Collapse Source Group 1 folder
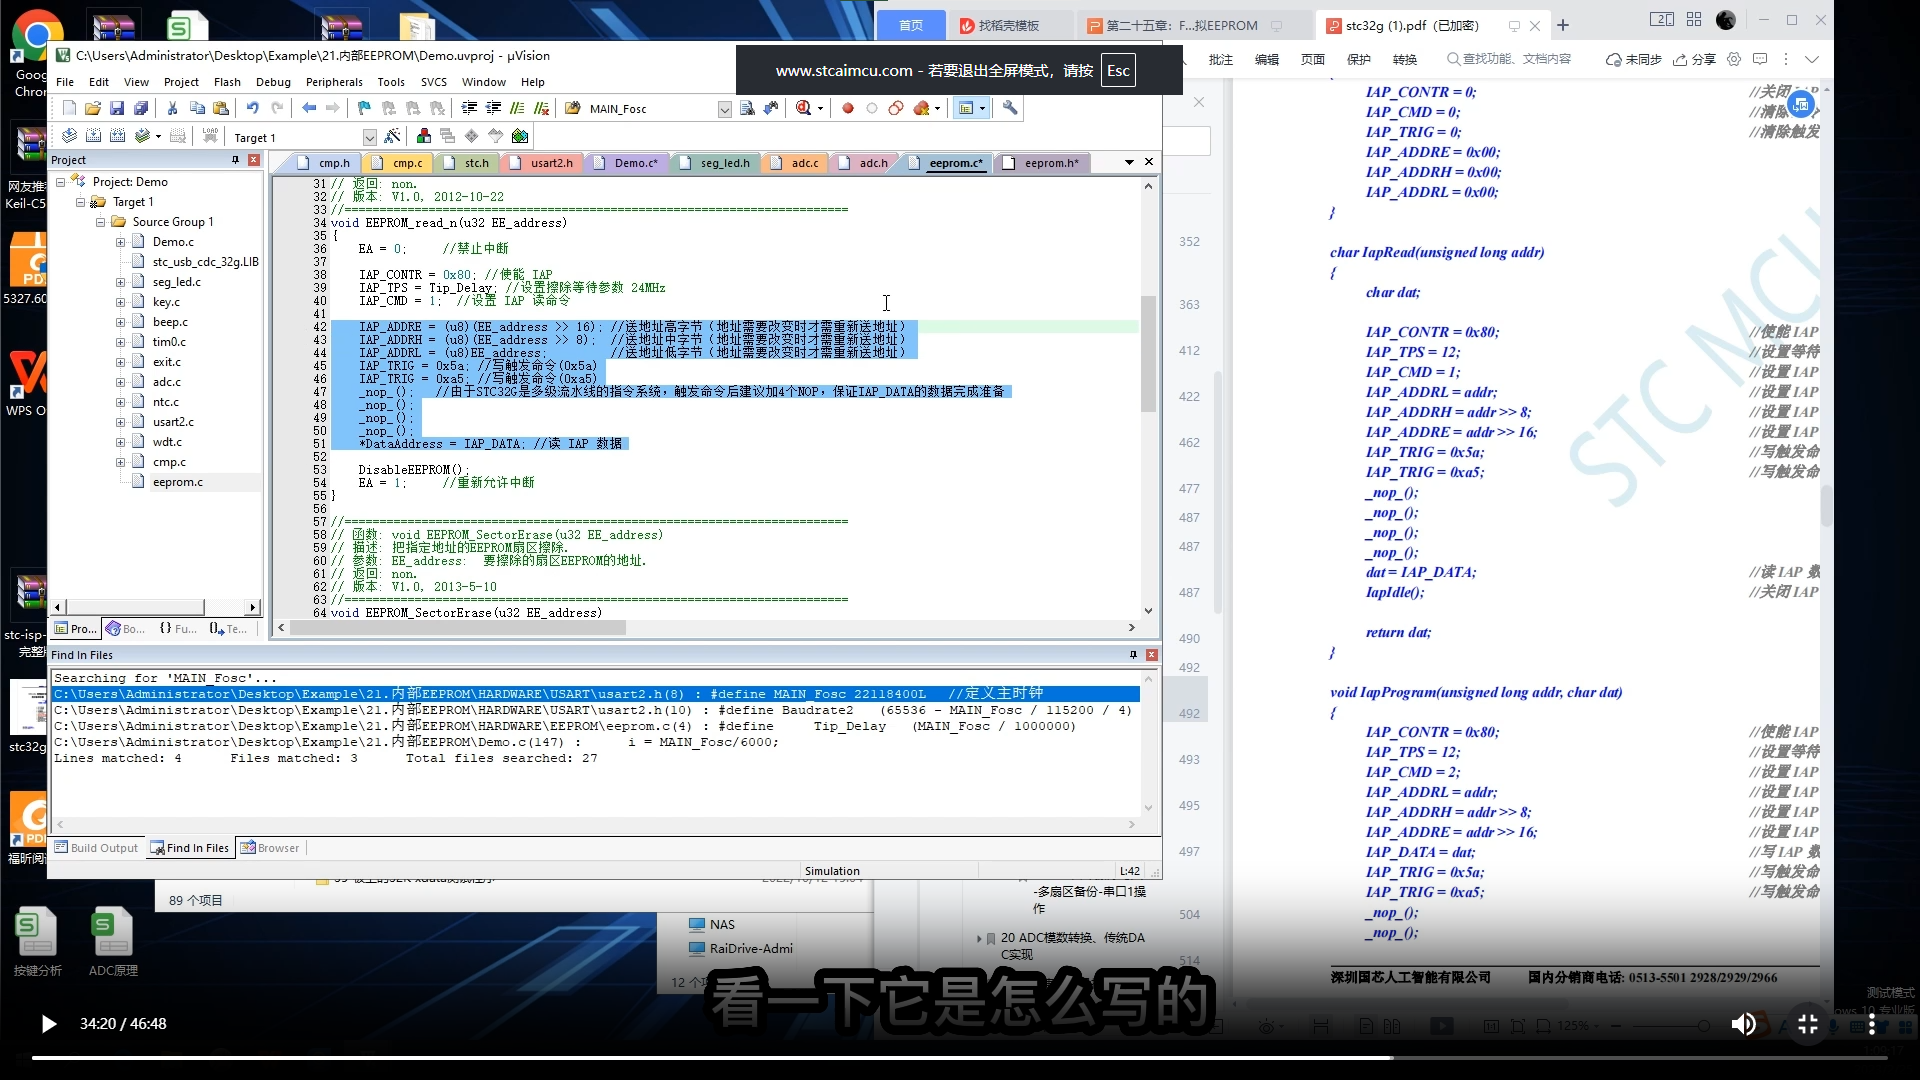This screenshot has width=1920, height=1080. pos(100,222)
